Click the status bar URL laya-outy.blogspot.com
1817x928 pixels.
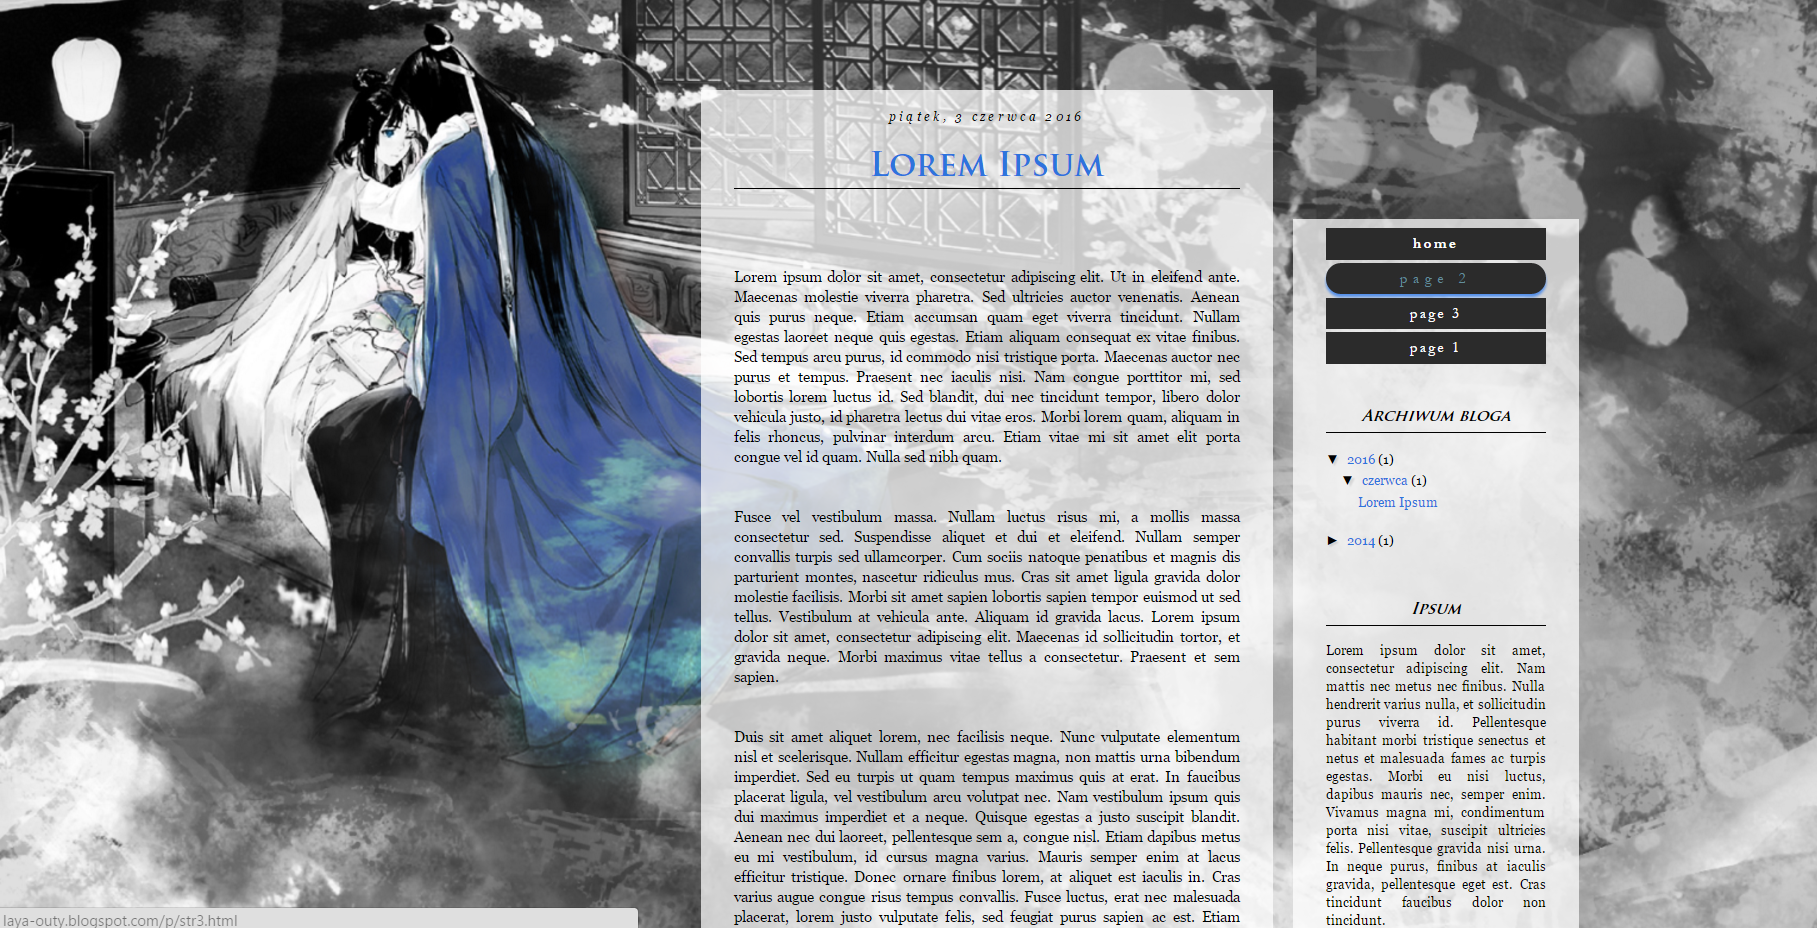click(120, 920)
